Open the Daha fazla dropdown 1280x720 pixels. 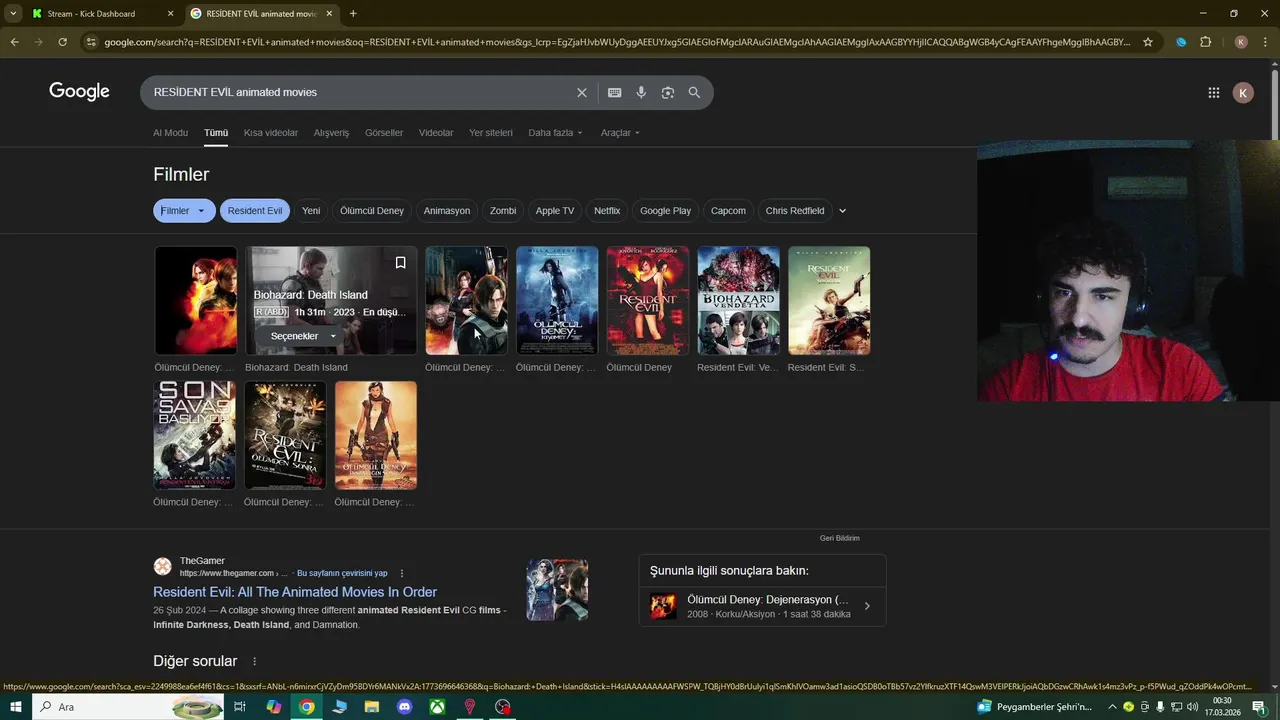click(555, 133)
